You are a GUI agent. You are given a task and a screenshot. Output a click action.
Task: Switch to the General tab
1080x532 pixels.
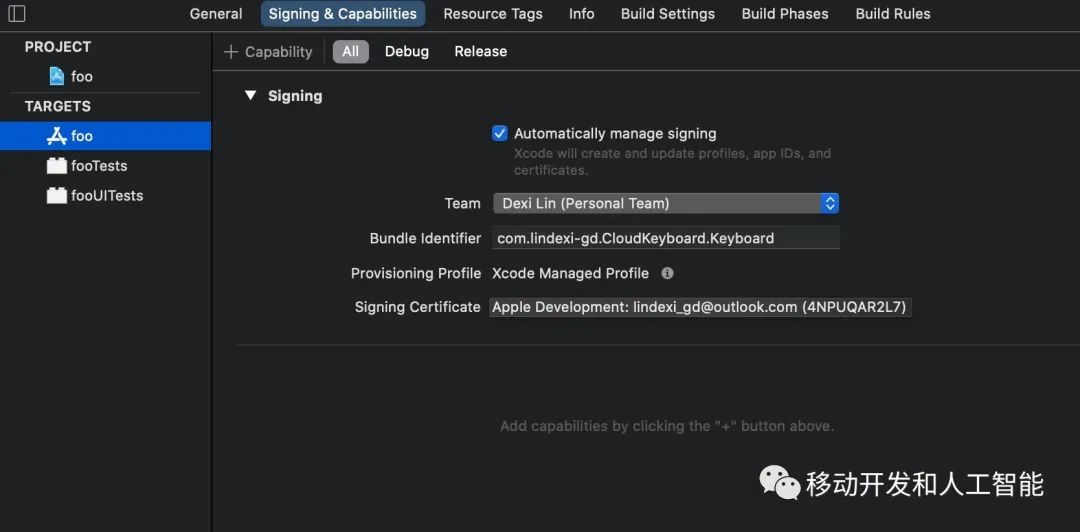pyautogui.click(x=216, y=14)
